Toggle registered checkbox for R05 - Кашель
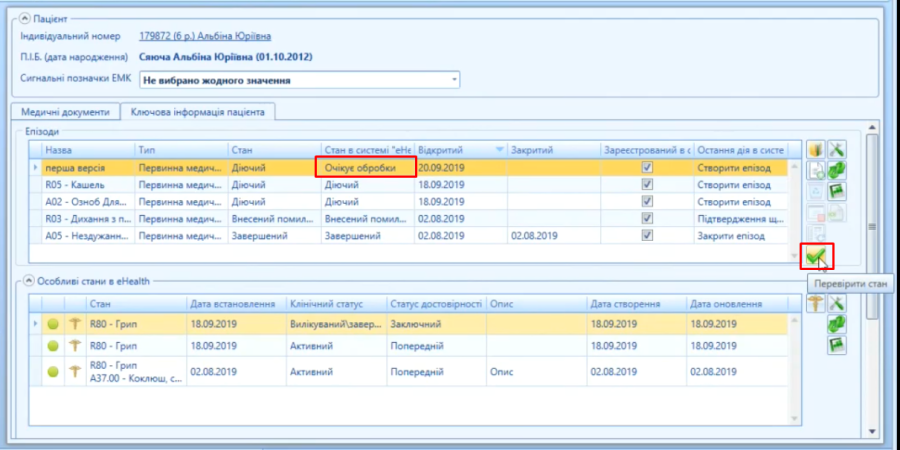 [647, 185]
